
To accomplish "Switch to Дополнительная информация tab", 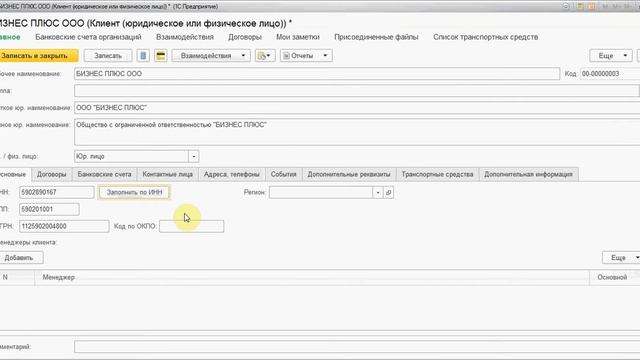I will (529, 174).
